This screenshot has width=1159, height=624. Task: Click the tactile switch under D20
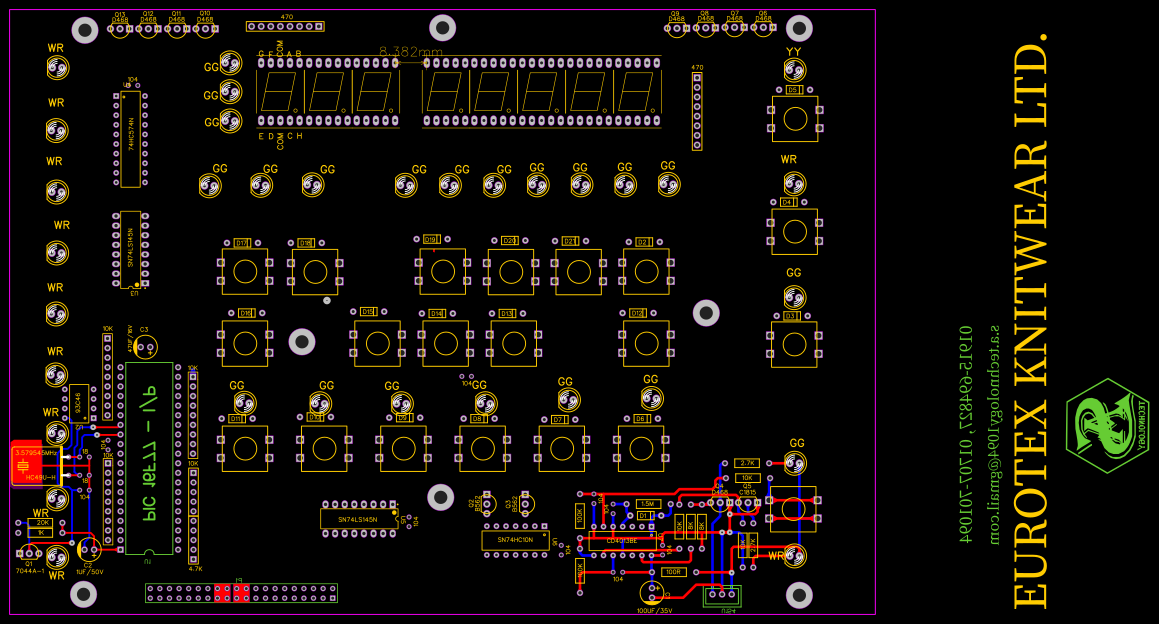point(511,272)
